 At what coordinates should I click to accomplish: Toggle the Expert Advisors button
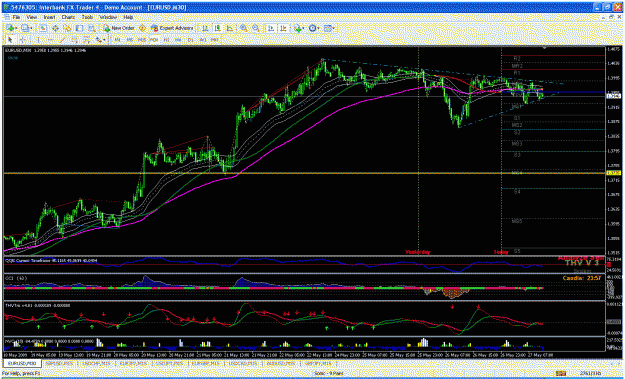(x=173, y=28)
